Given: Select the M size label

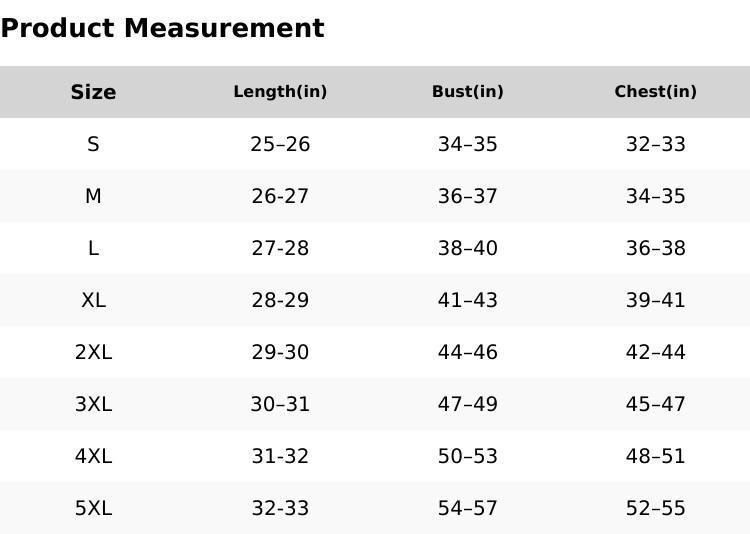Looking at the screenshot, I should click(x=93, y=196).
